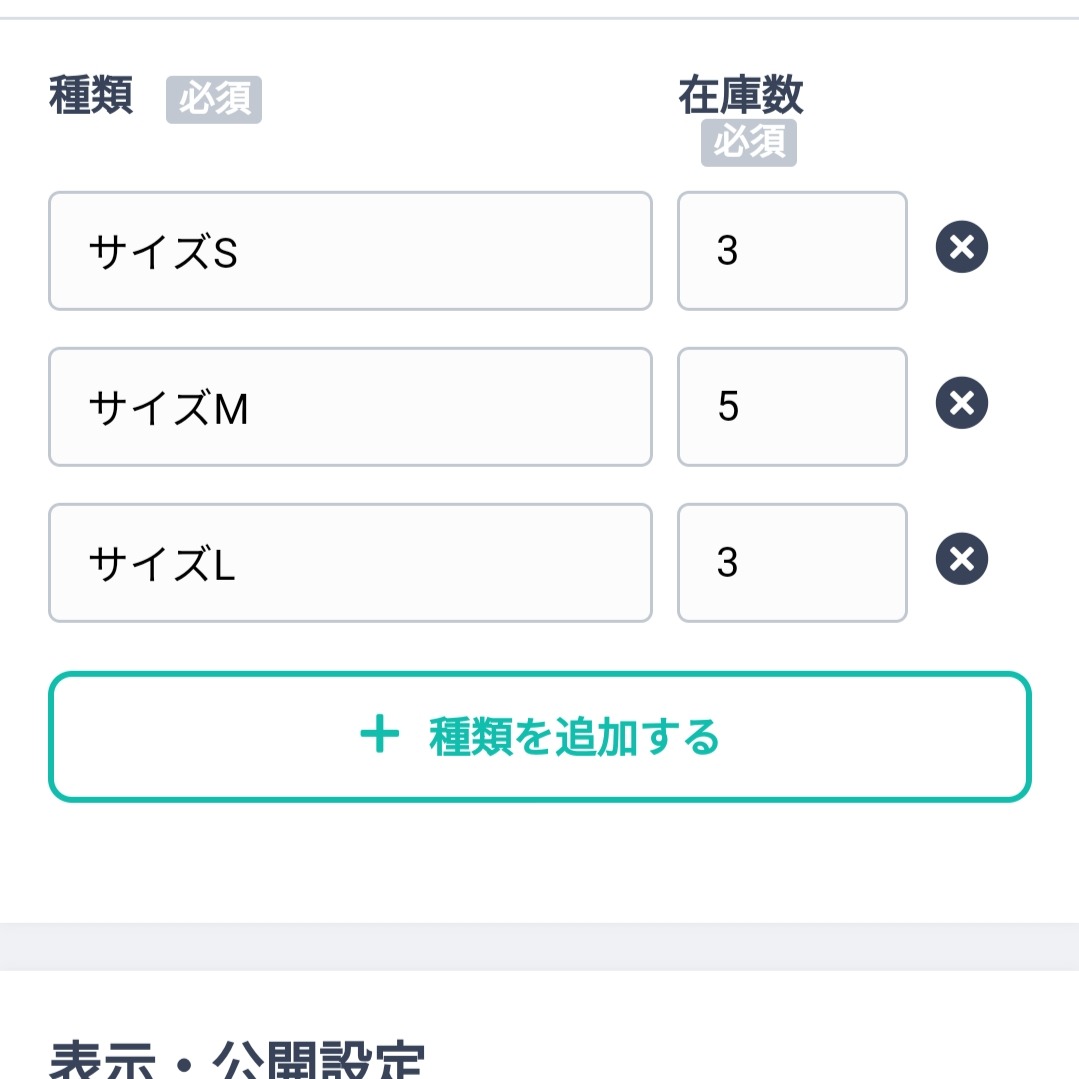Select the サイズM type name field

click(350, 407)
